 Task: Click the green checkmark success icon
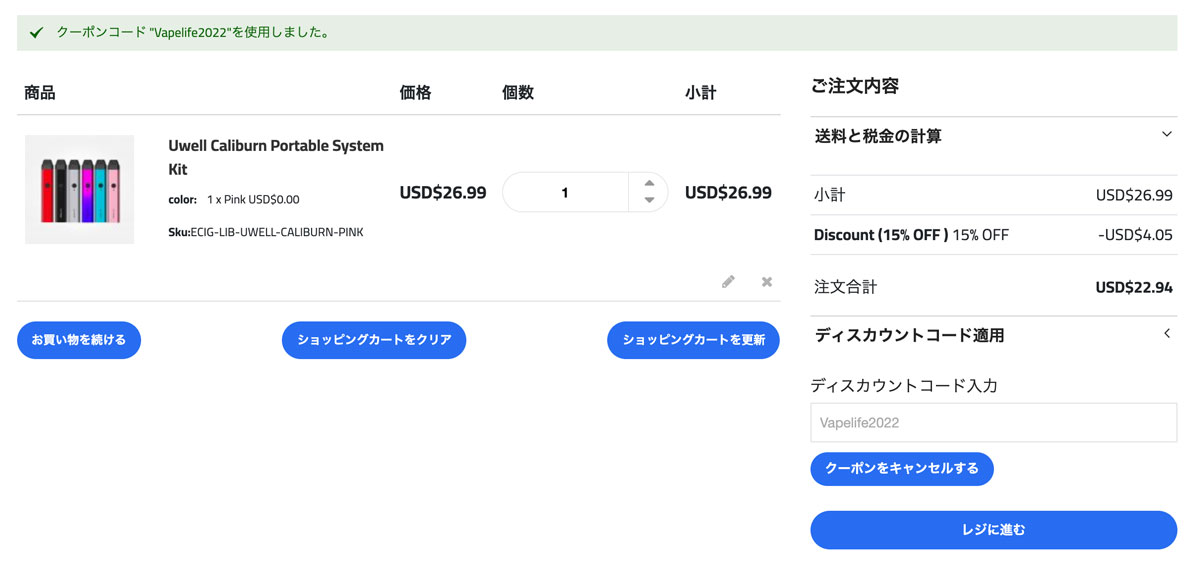tap(36, 32)
